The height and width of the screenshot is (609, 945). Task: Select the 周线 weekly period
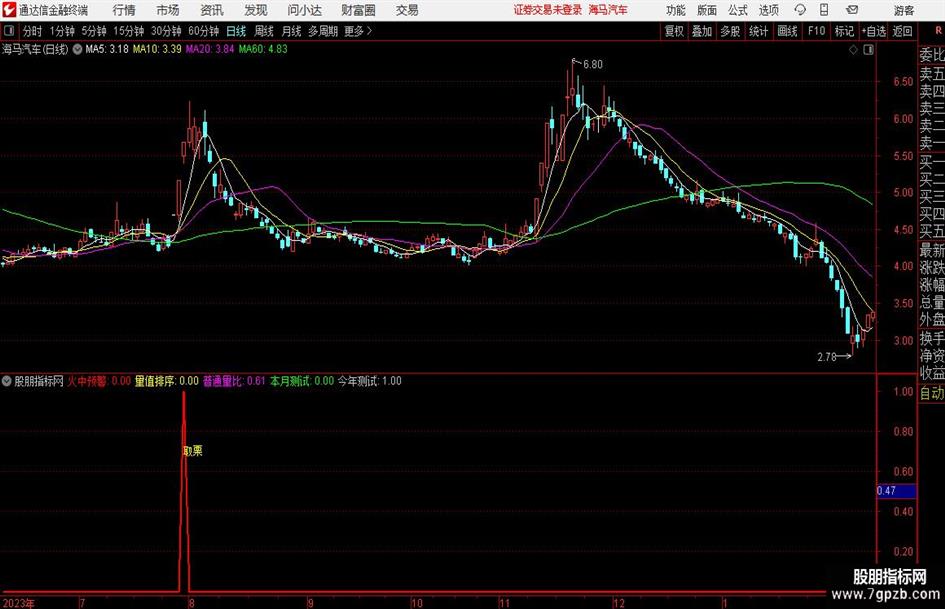tap(263, 31)
